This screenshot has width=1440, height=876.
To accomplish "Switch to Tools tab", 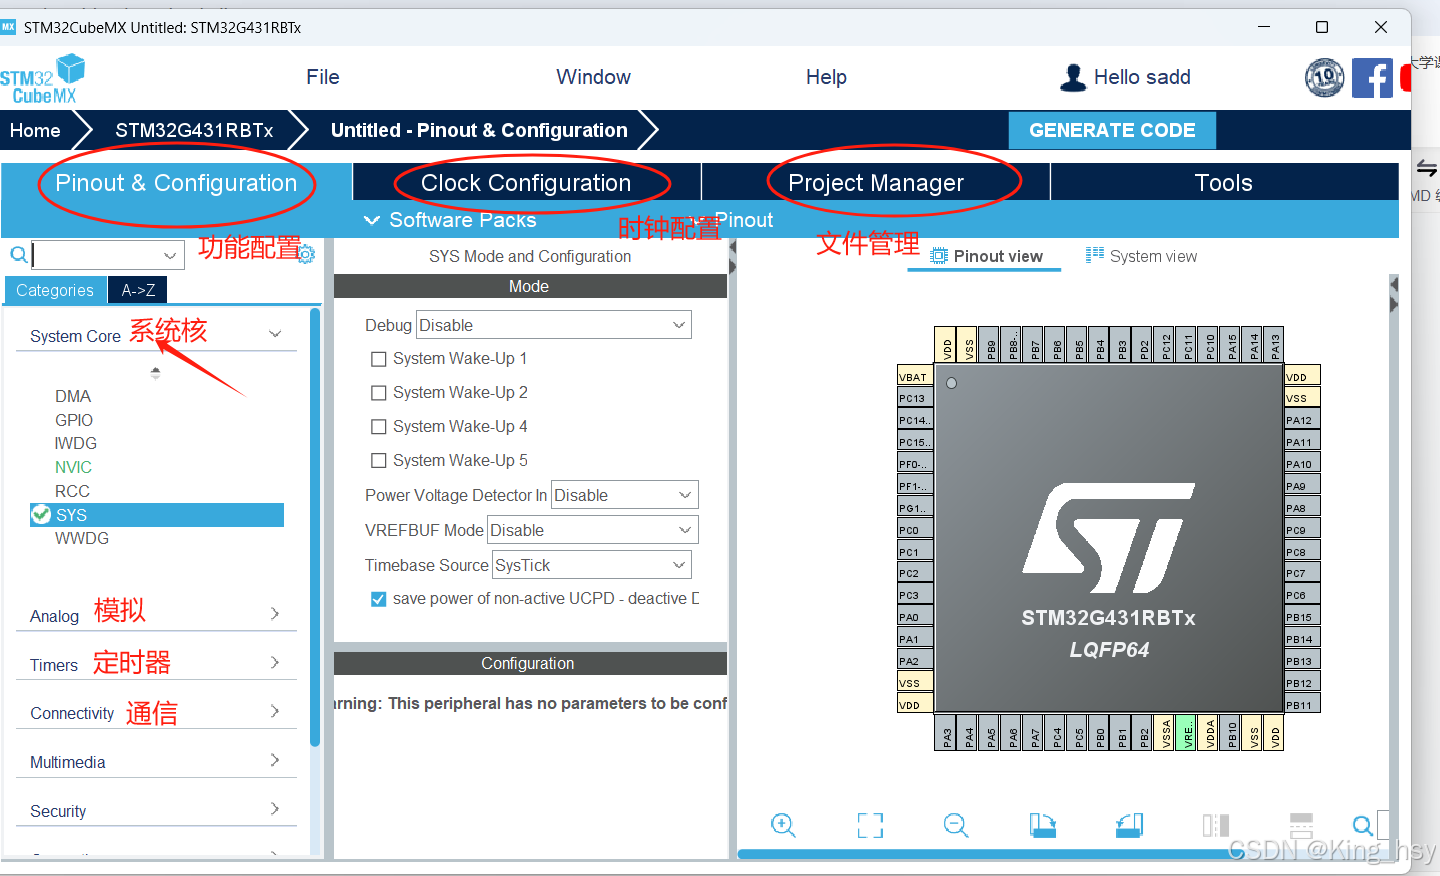I will tap(1224, 182).
